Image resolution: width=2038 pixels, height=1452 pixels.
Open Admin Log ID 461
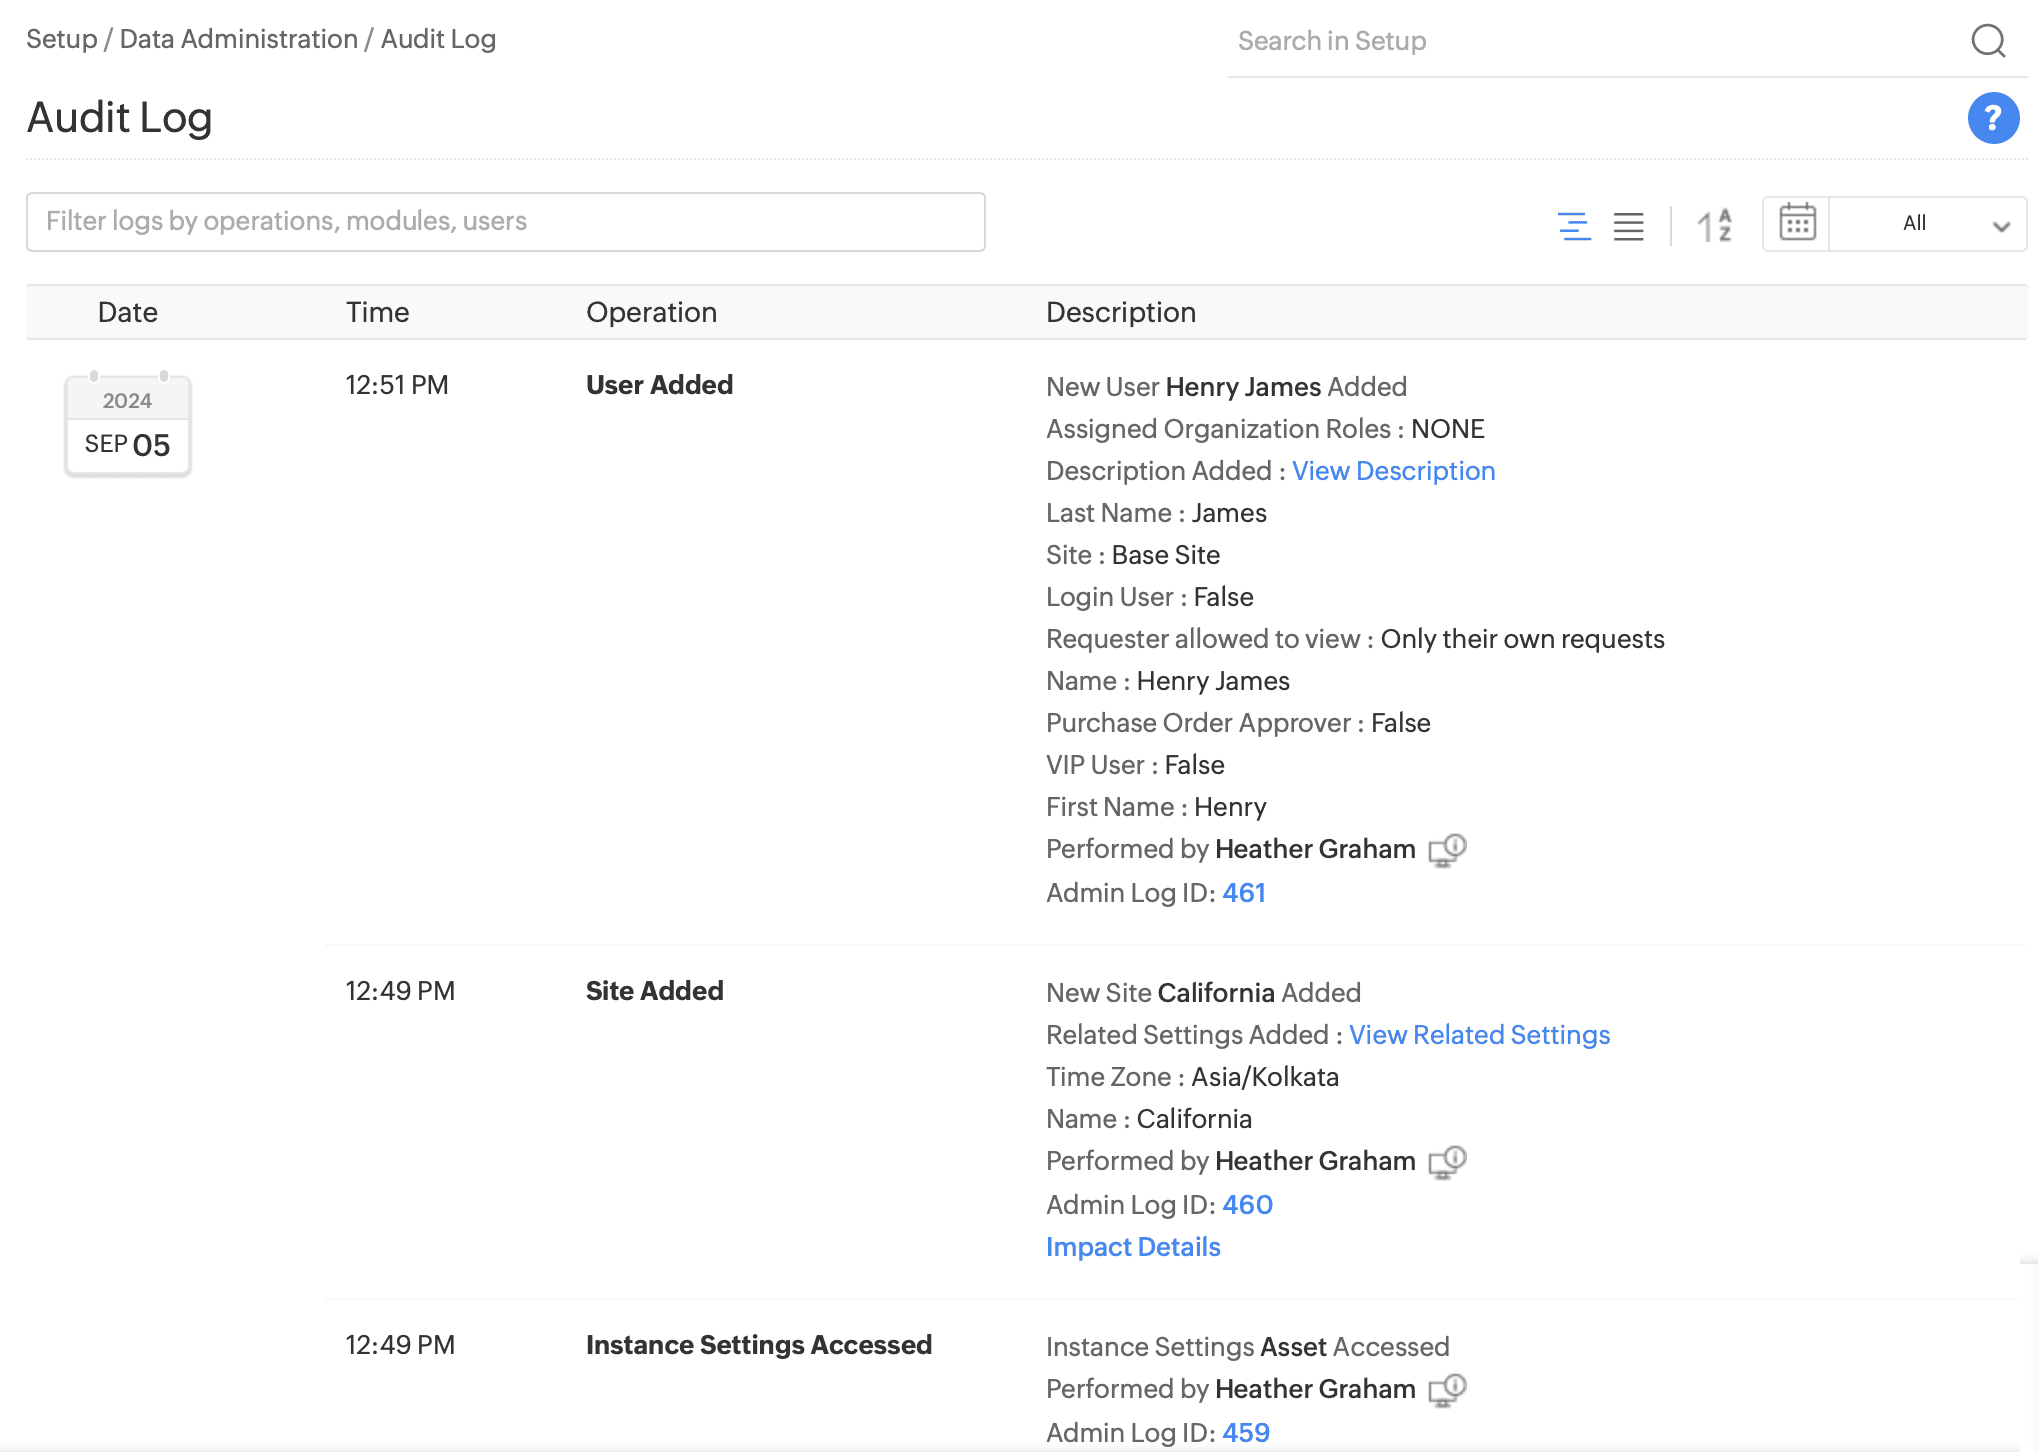[x=1244, y=893]
